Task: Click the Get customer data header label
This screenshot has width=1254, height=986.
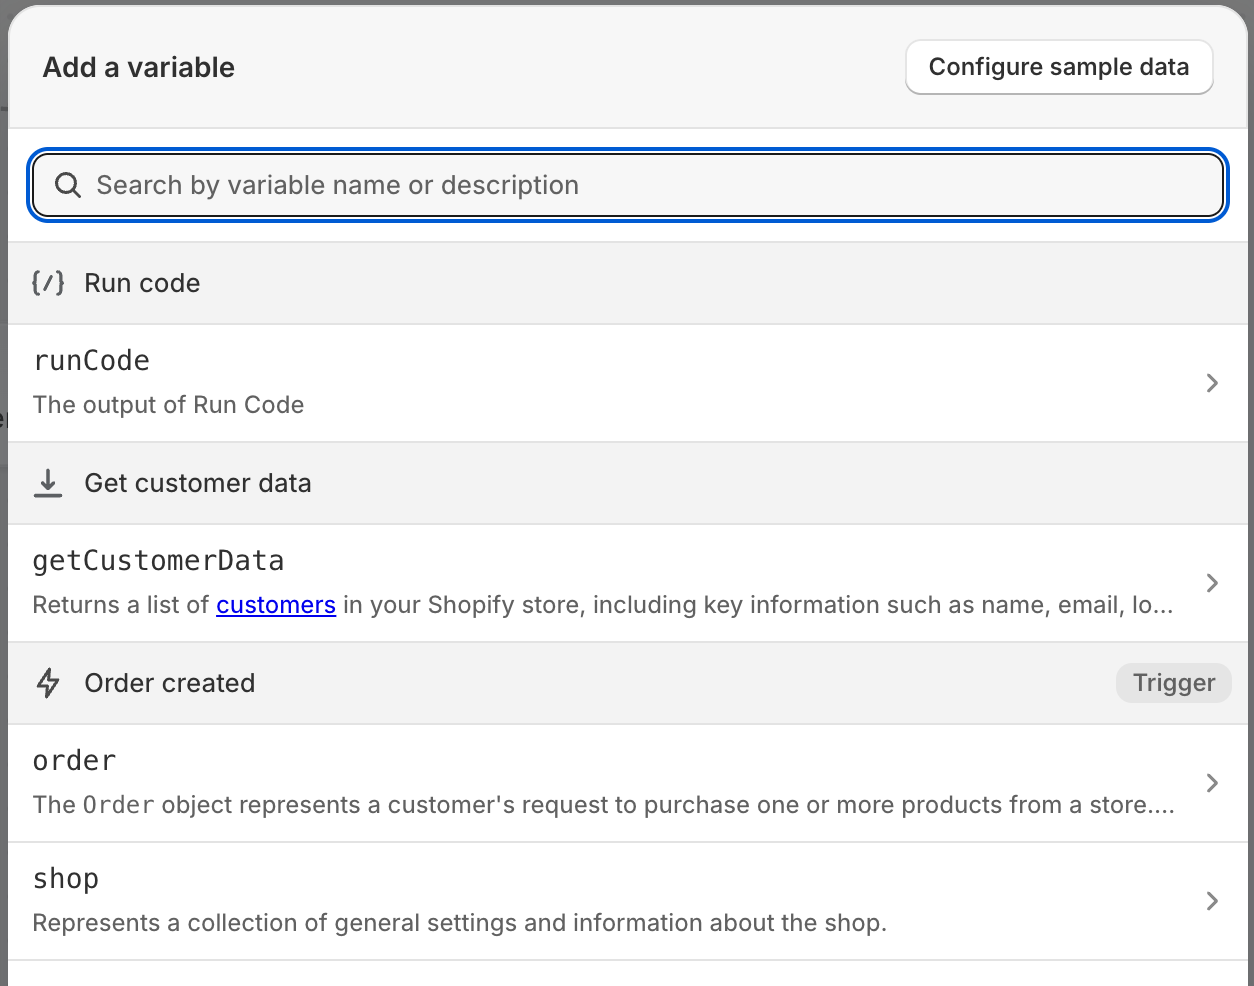Action: [198, 483]
